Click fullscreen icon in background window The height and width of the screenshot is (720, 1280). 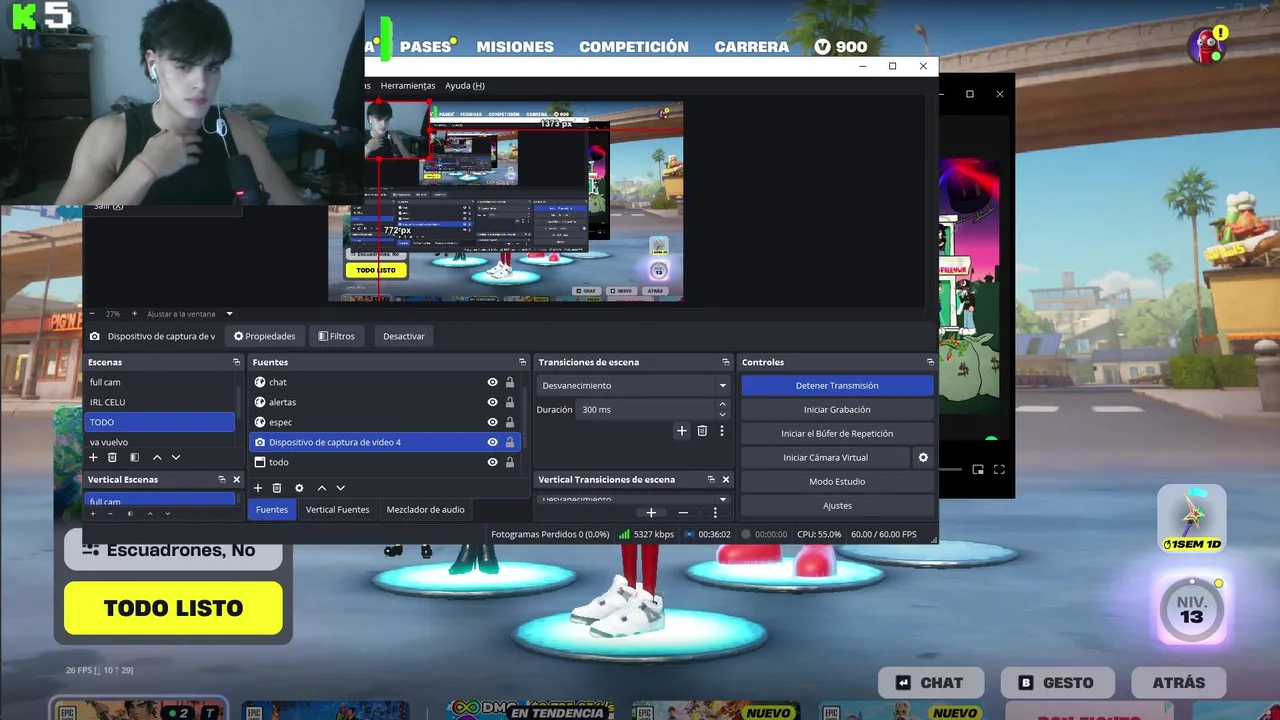pyautogui.click(x=999, y=470)
